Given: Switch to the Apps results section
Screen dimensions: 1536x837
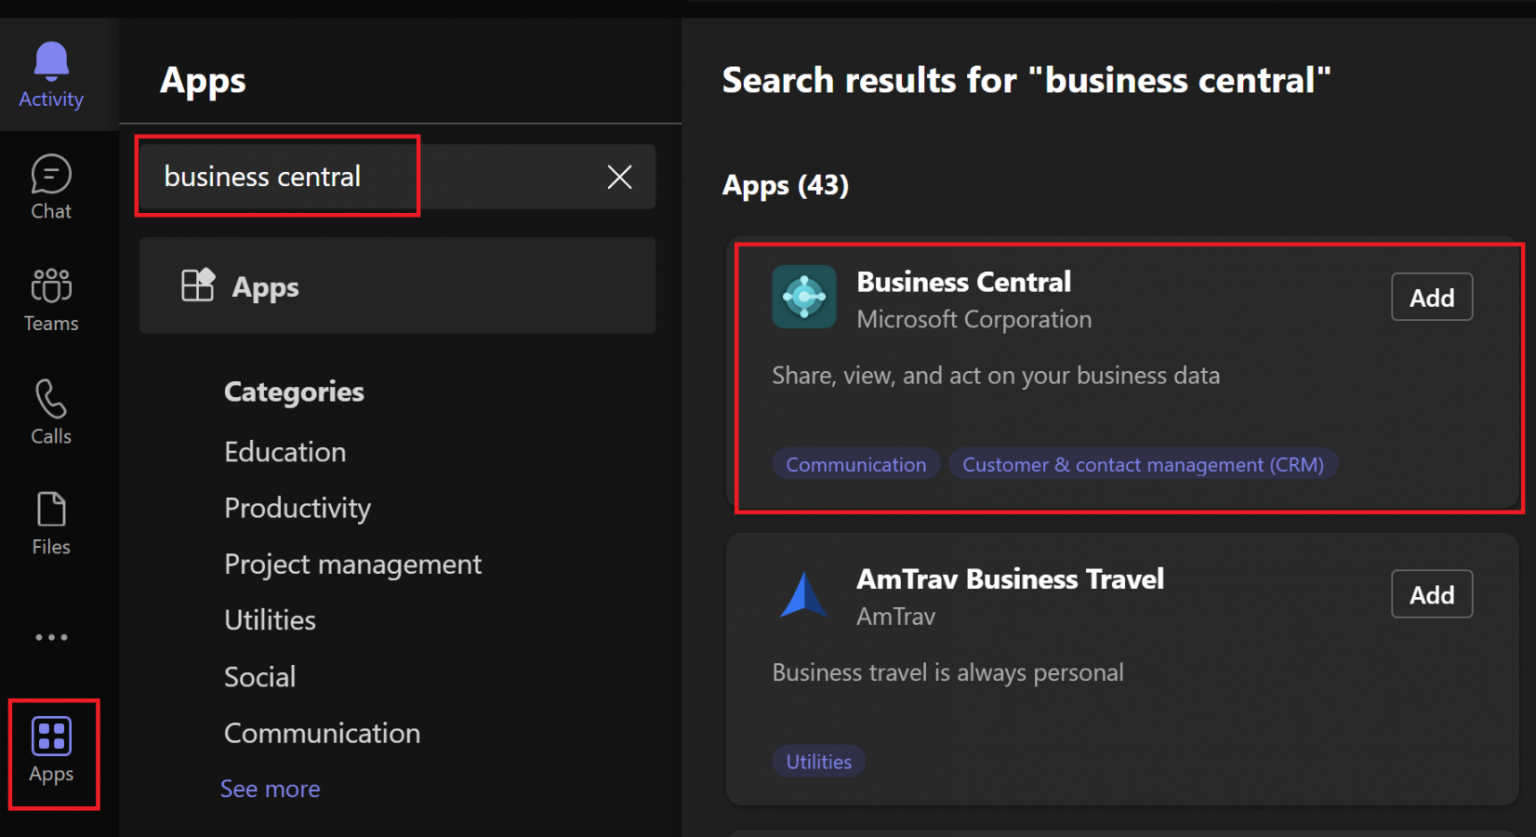Looking at the screenshot, I should (265, 287).
